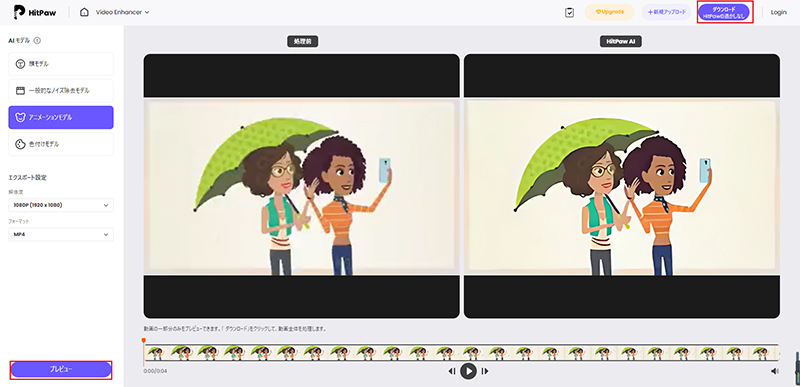The height and width of the screenshot is (387, 800).
Task: Click the original video preview
Action: pos(302,186)
